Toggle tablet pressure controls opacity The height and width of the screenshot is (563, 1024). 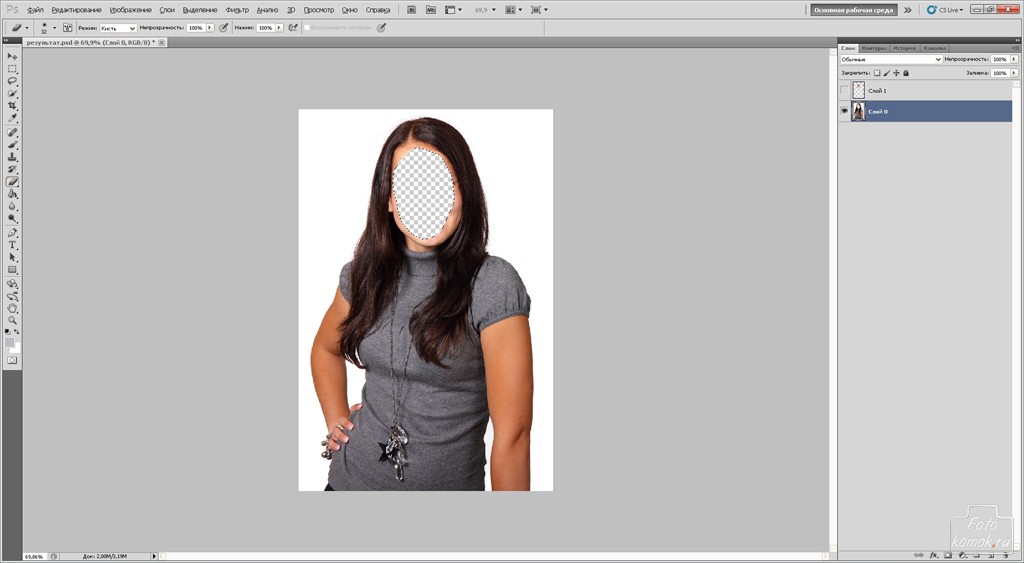(224, 28)
